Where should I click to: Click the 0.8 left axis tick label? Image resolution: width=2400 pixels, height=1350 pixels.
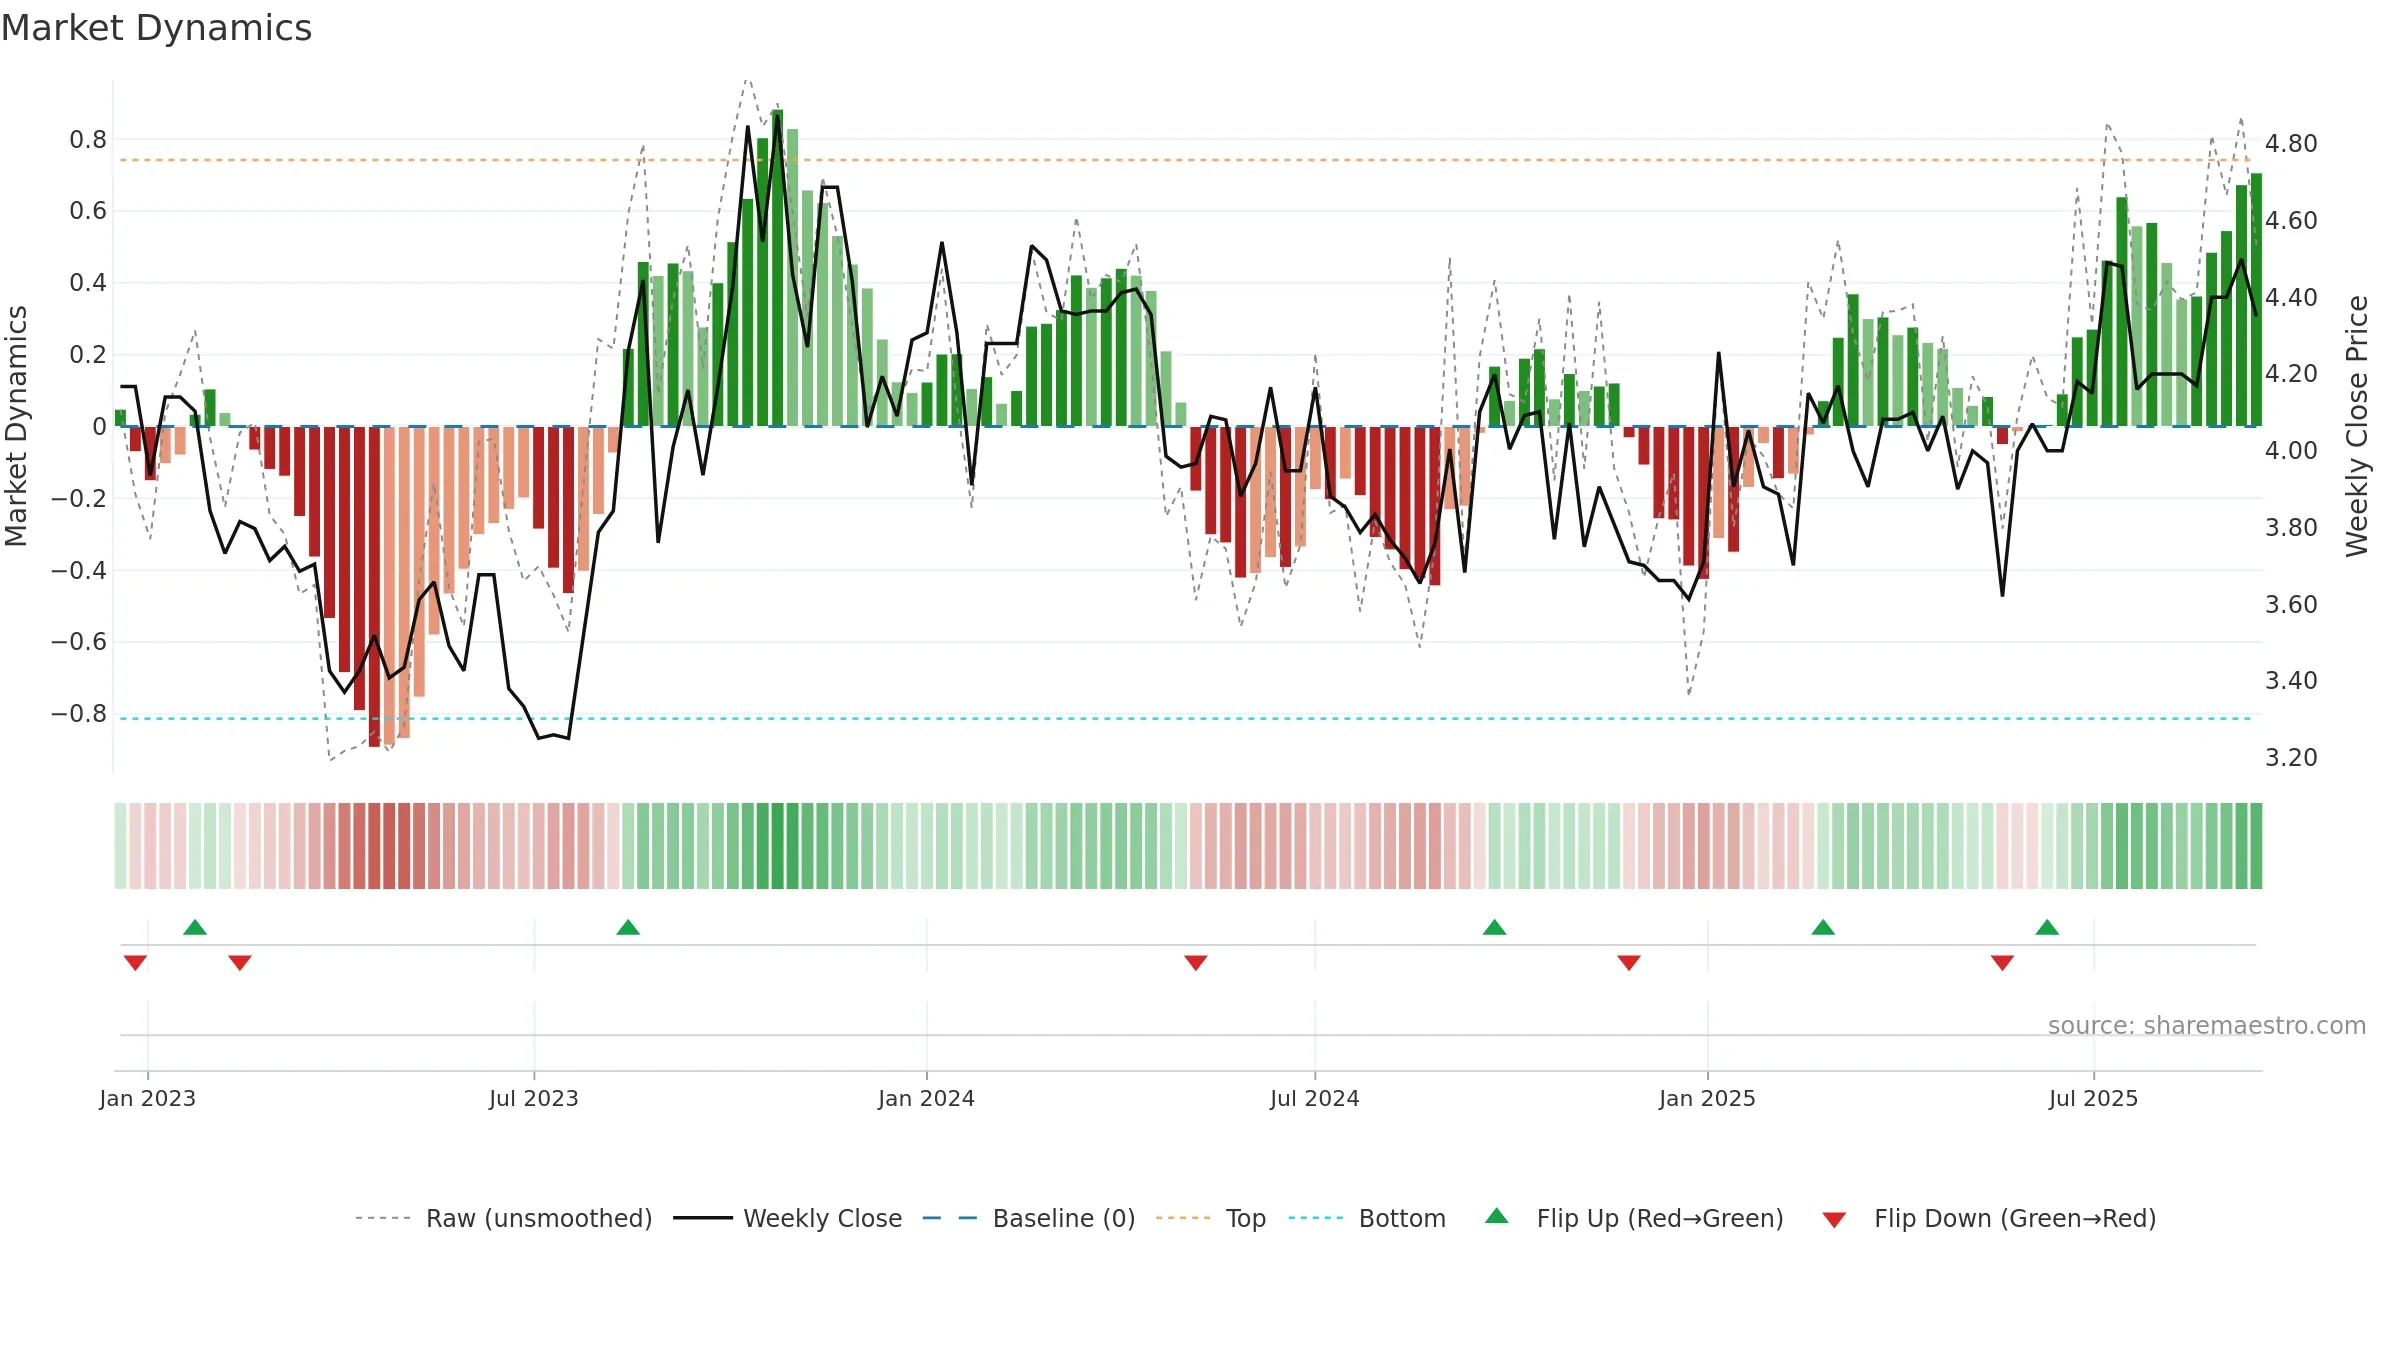pyautogui.click(x=88, y=140)
